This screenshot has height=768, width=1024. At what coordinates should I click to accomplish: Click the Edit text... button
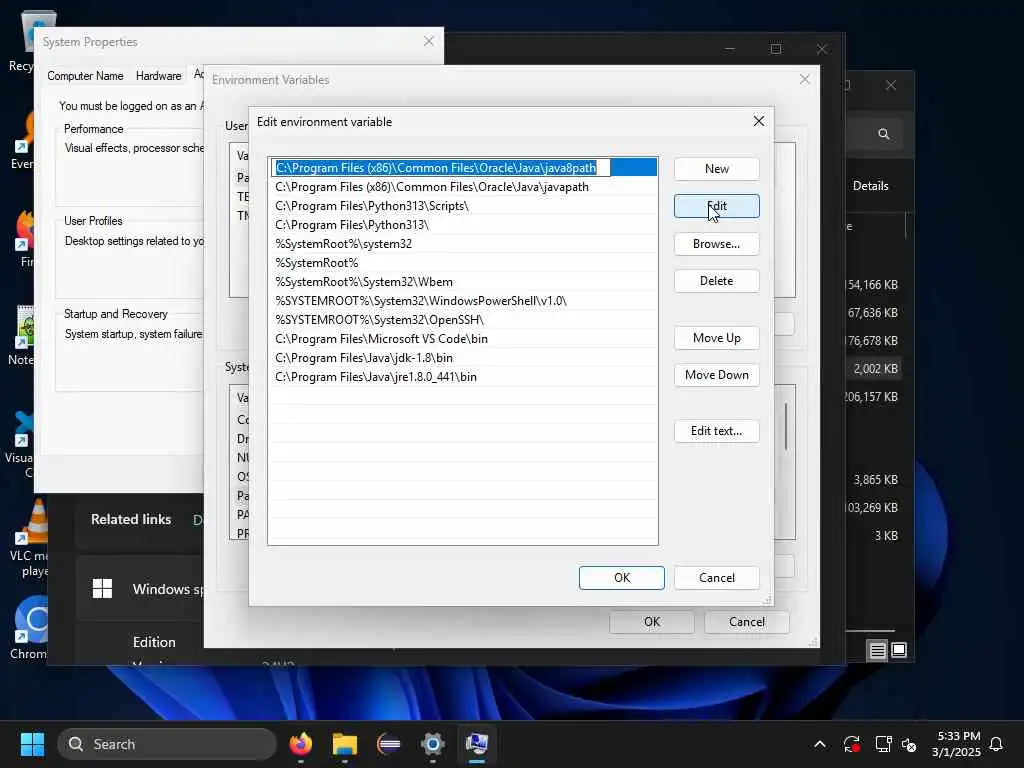pyautogui.click(x=716, y=431)
